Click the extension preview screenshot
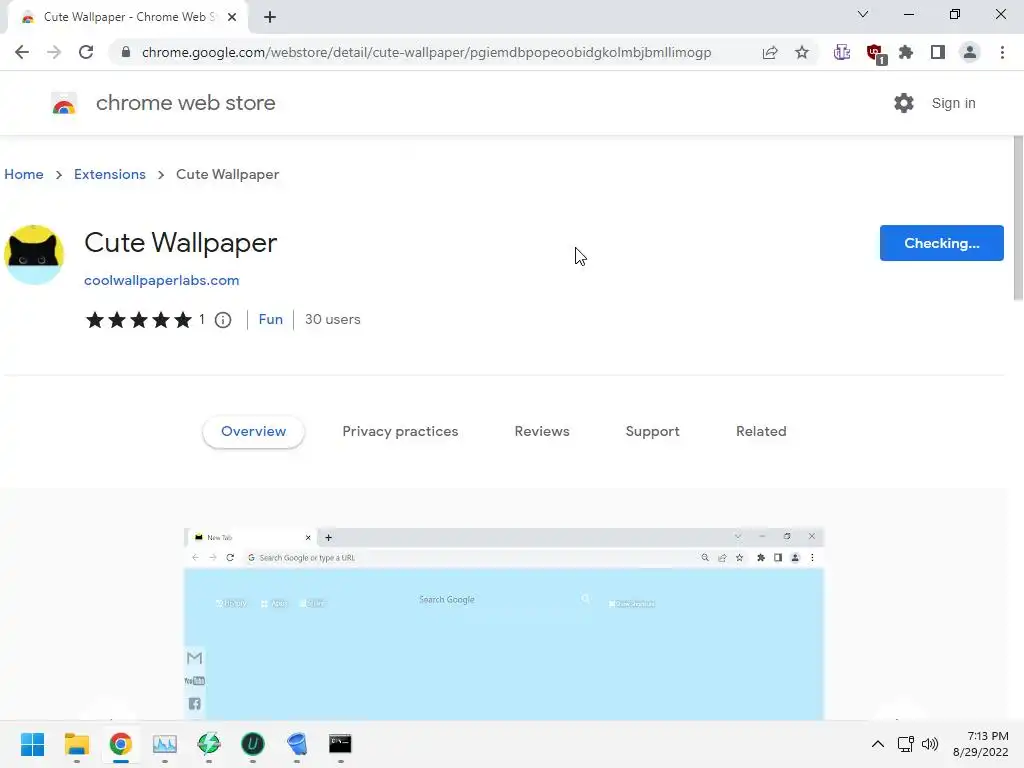 click(504, 624)
